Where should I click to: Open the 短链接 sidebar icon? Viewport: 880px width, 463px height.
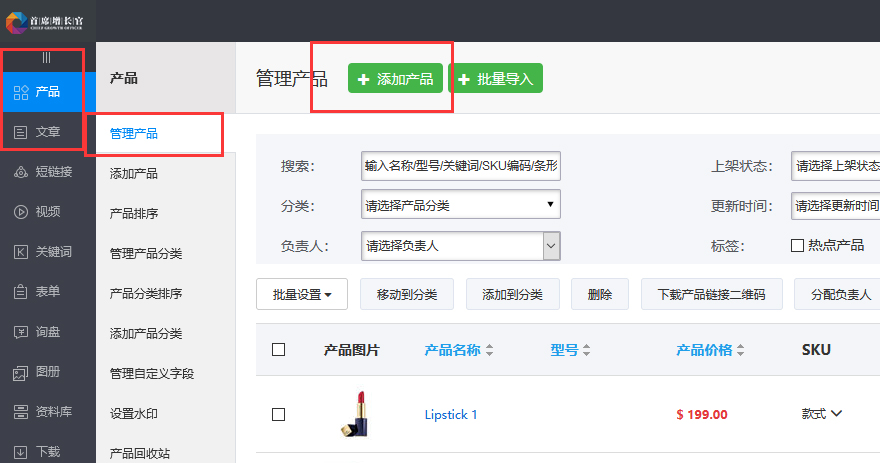coord(21,172)
